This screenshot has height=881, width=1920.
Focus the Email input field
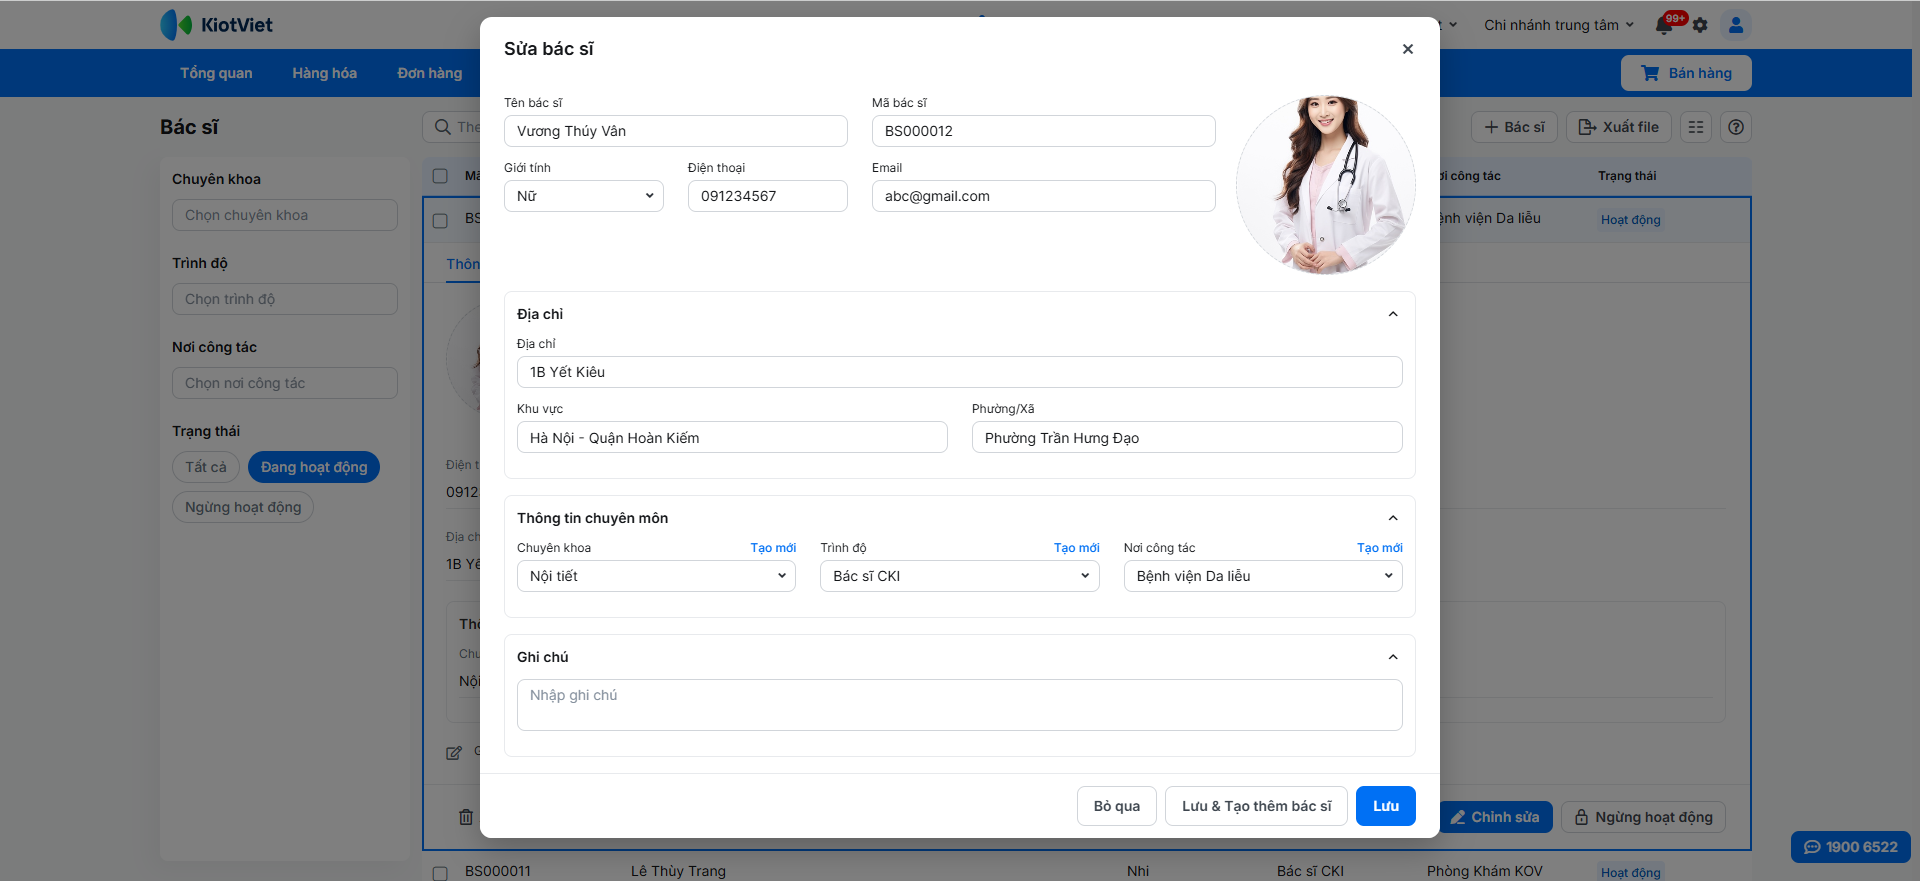pyautogui.click(x=1044, y=196)
